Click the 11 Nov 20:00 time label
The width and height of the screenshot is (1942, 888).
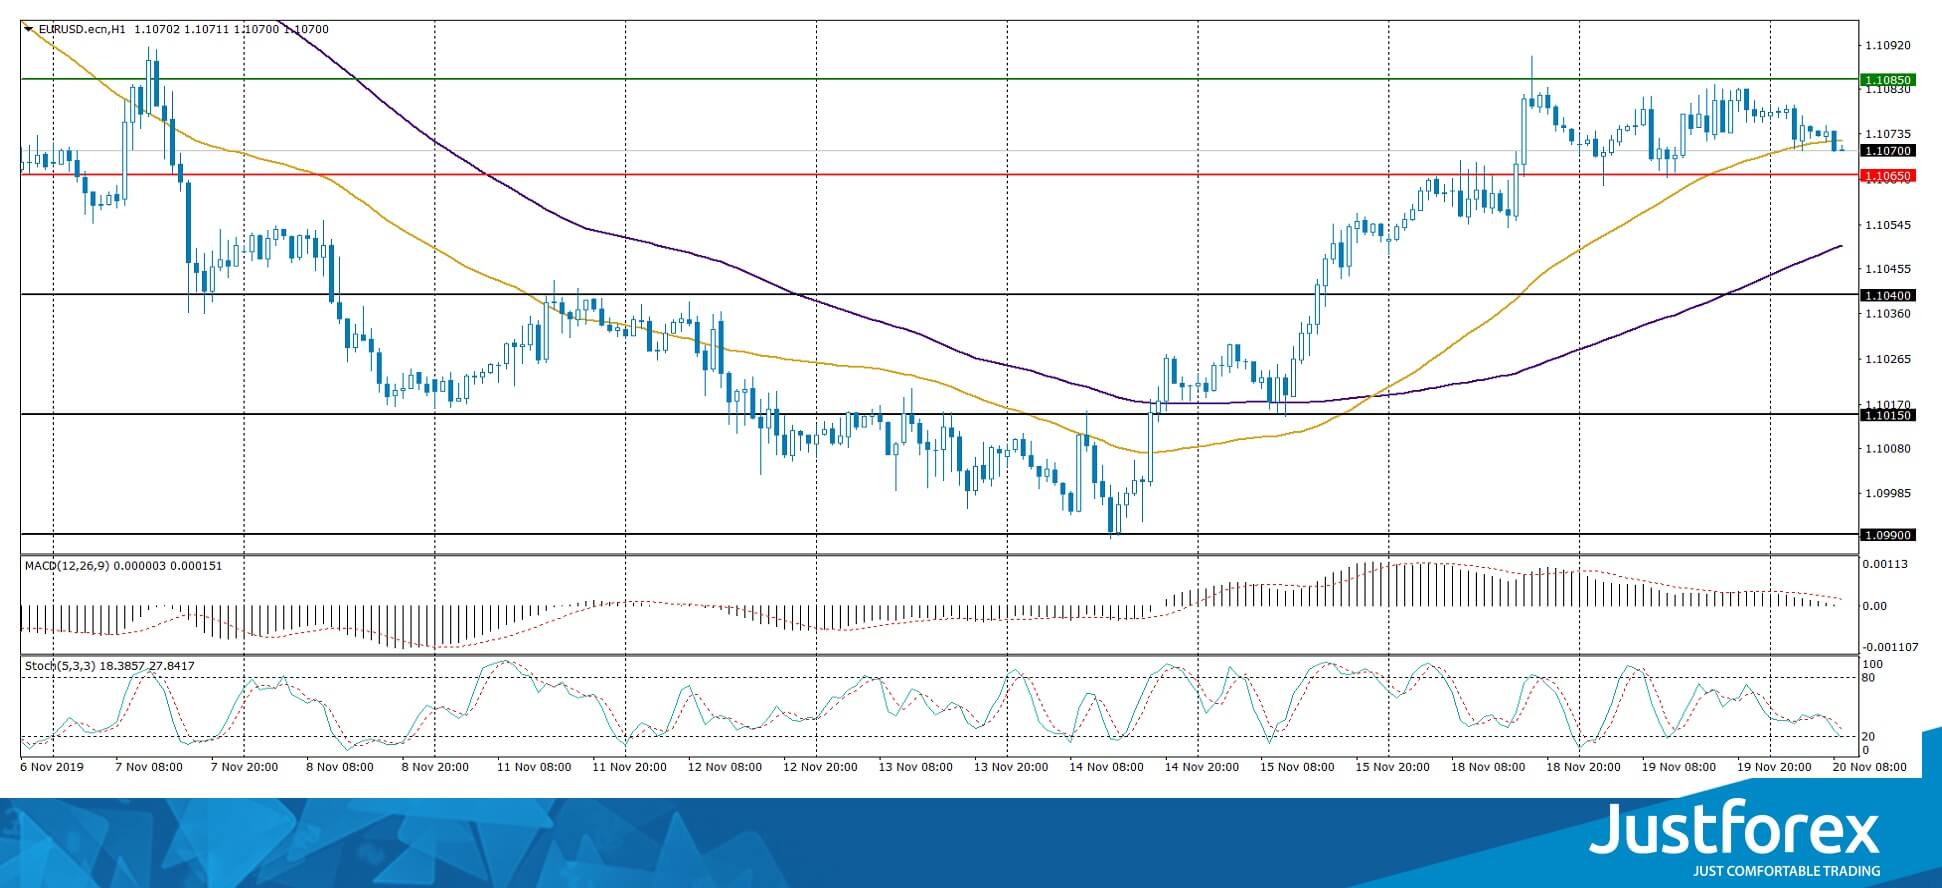coord(630,767)
